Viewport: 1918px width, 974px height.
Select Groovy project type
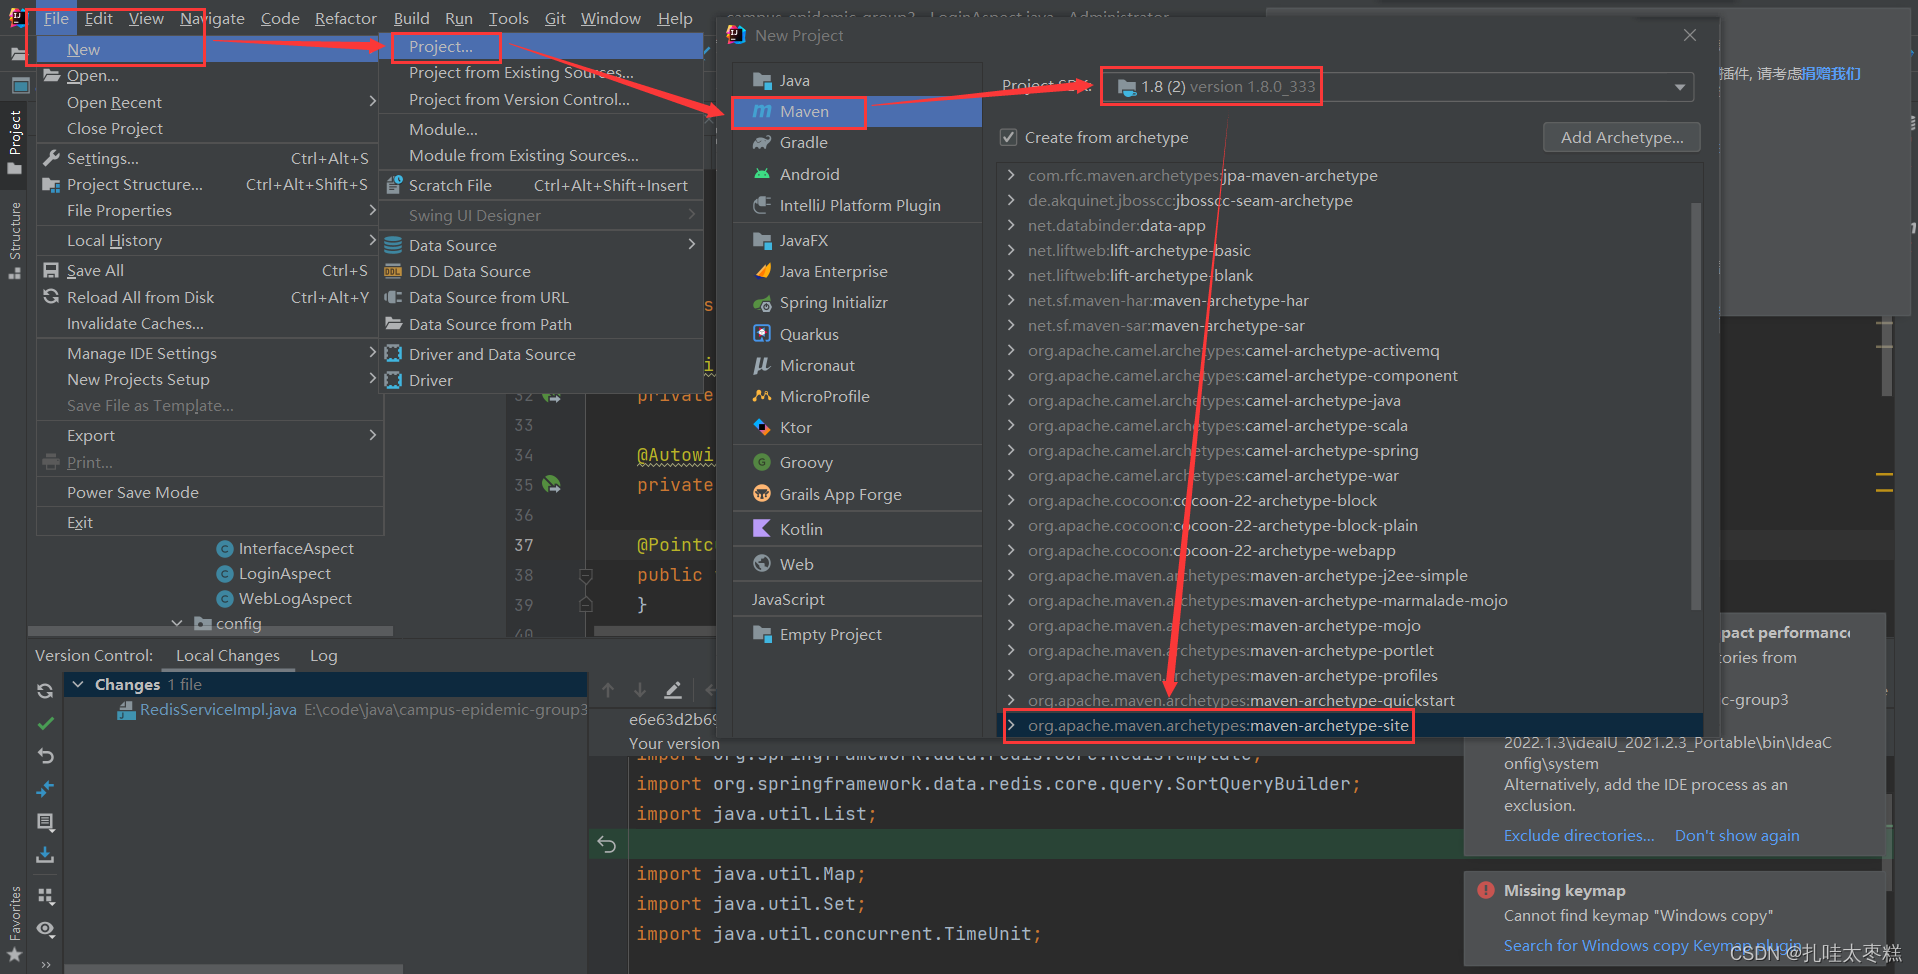(857, 462)
